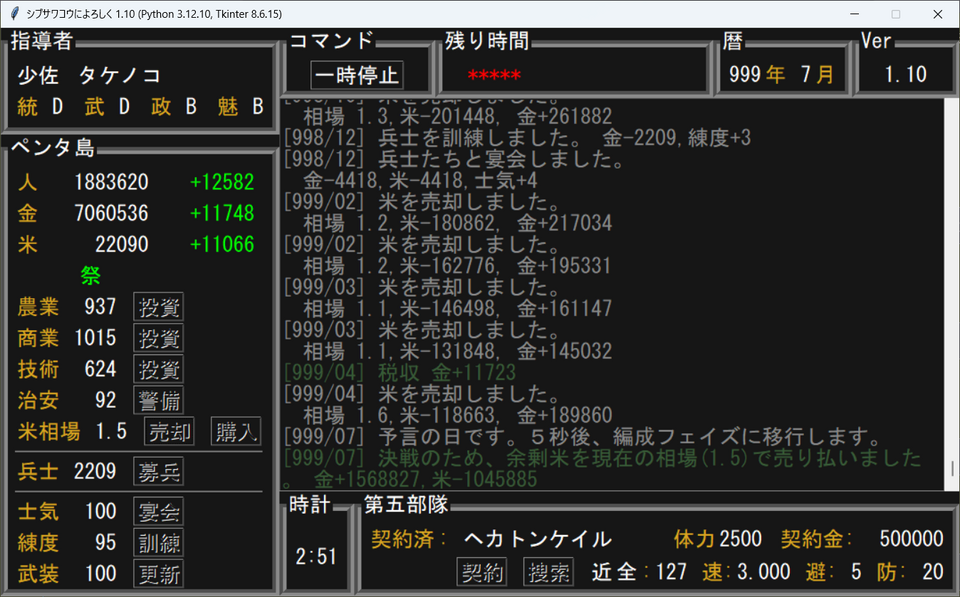Recruit soldiers using 募兵 button
This screenshot has height=597, width=960.
point(158,471)
